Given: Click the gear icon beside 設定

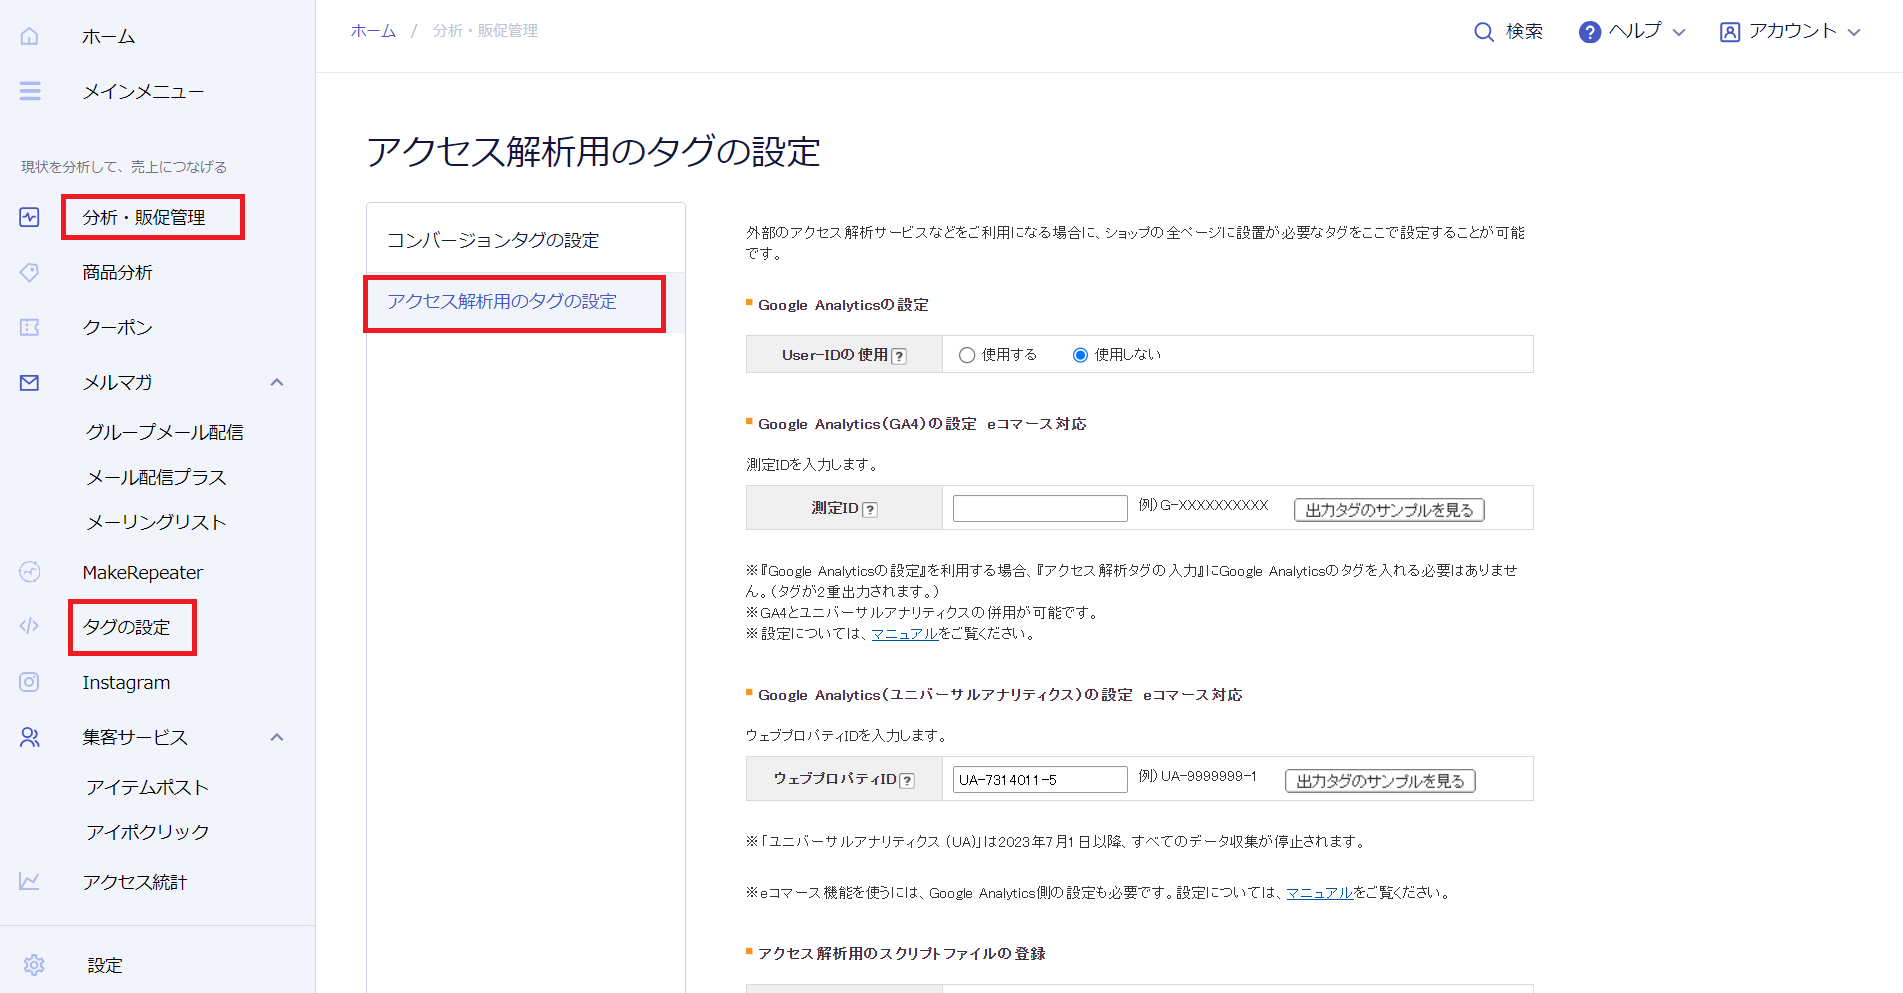Looking at the screenshot, I should point(34,965).
